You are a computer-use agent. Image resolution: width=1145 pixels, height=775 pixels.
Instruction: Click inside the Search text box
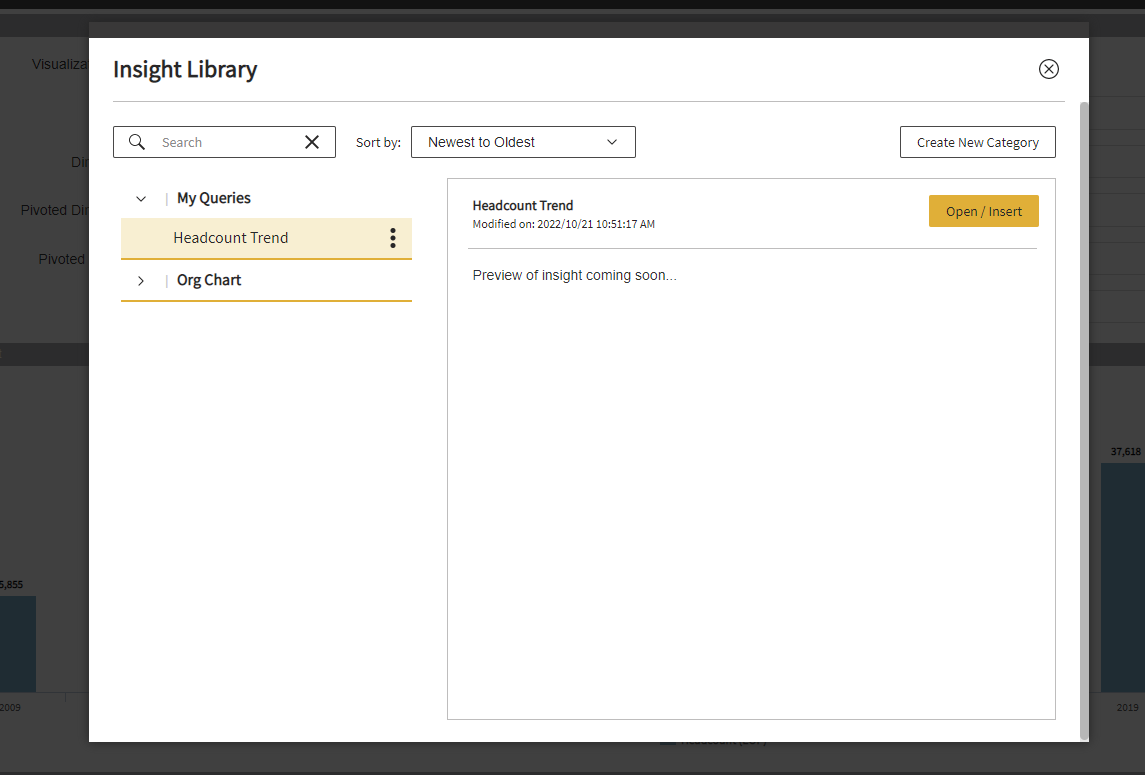[x=225, y=142]
